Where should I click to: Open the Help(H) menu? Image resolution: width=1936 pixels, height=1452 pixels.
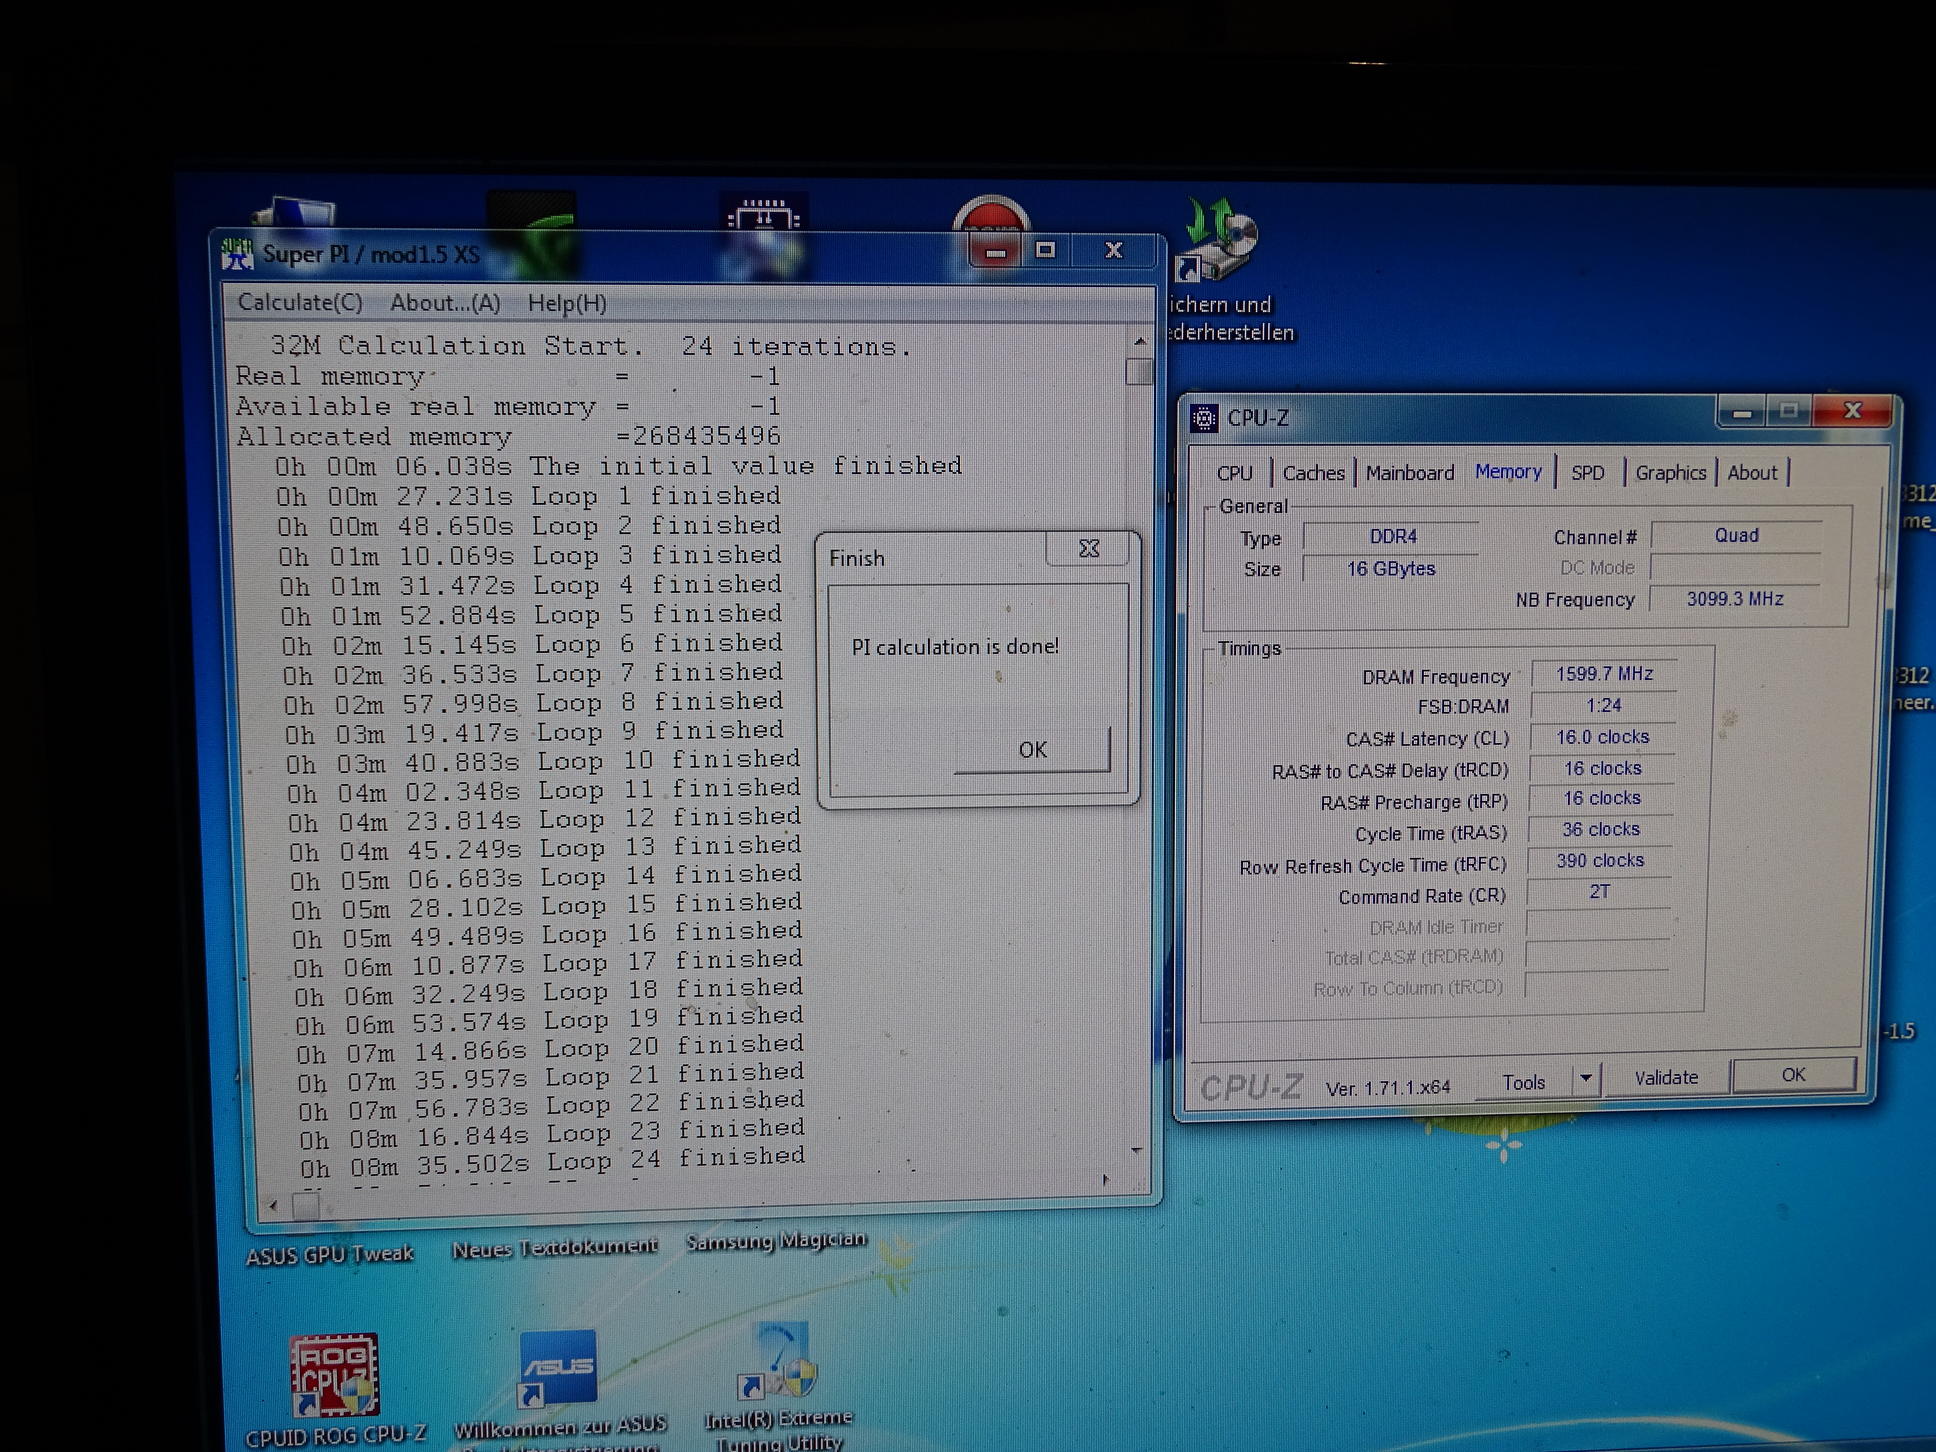click(567, 304)
